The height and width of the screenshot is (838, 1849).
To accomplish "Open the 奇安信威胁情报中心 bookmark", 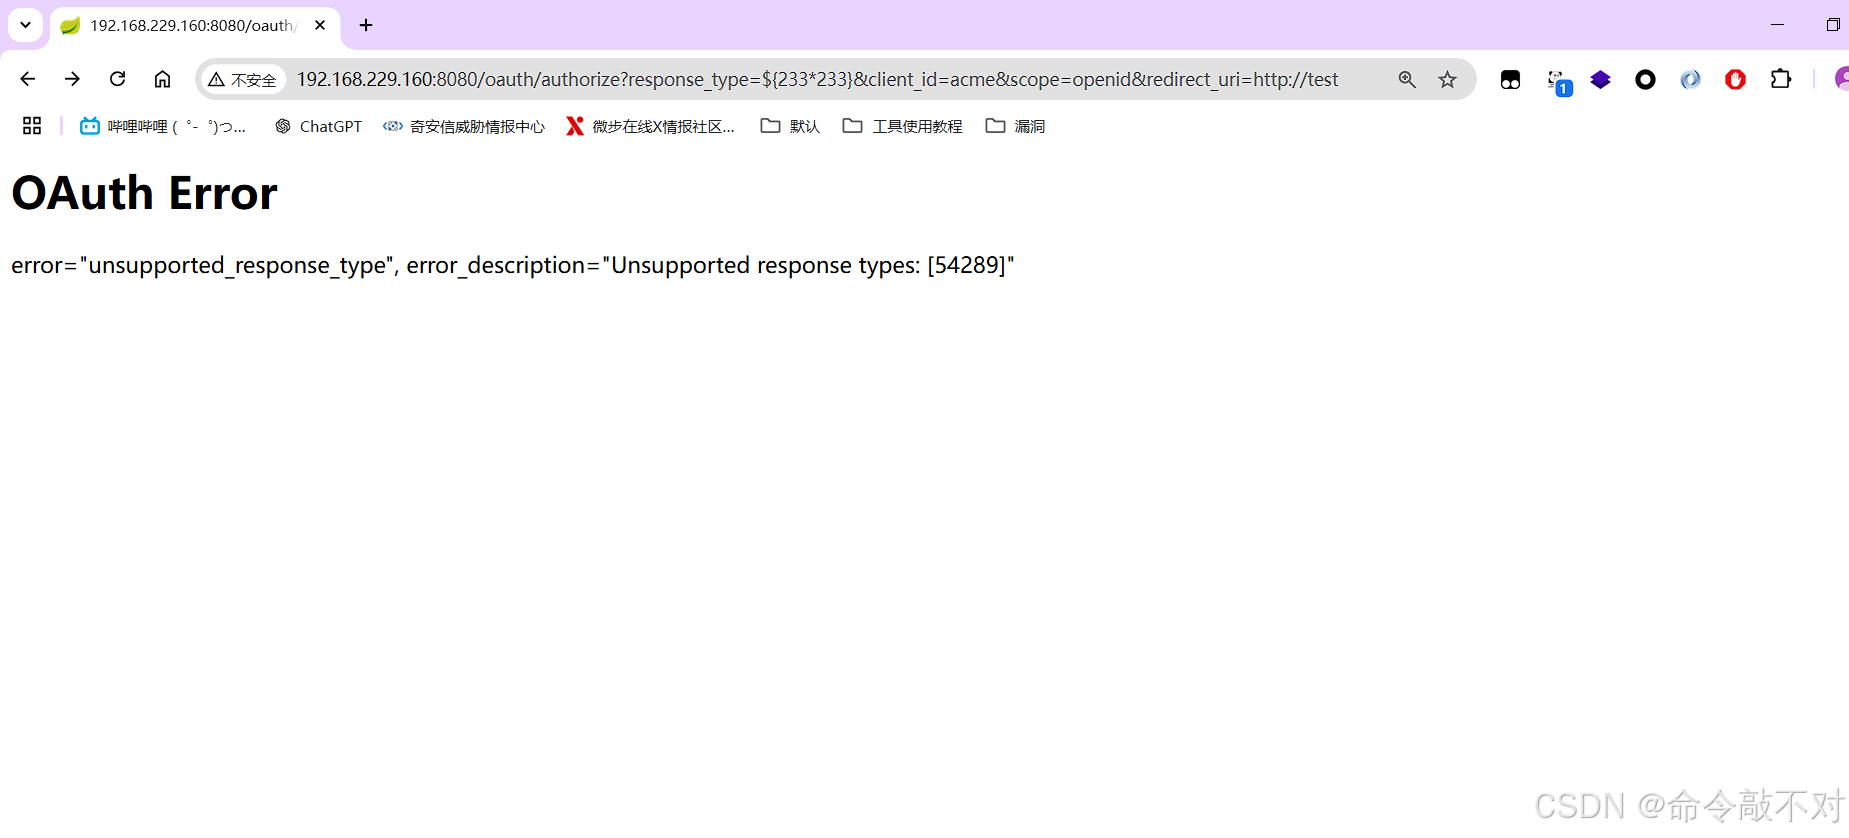I will pos(464,126).
